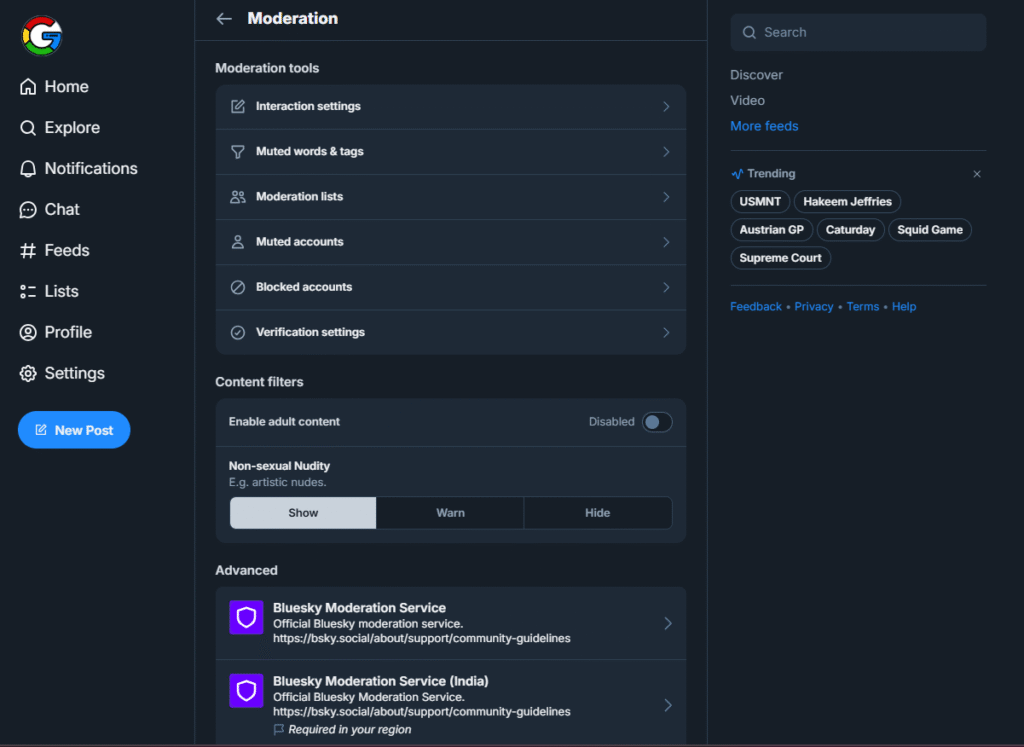The width and height of the screenshot is (1024, 747).
Task: Click the search magnifier icon
Action: tap(749, 33)
